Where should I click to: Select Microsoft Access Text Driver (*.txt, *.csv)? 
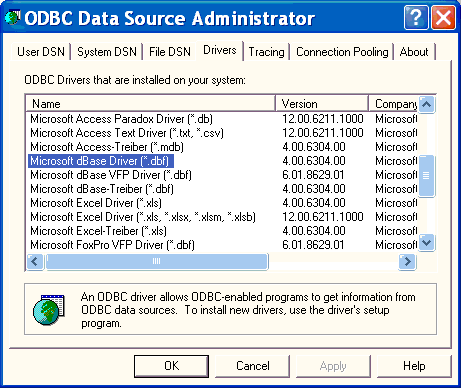127,133
